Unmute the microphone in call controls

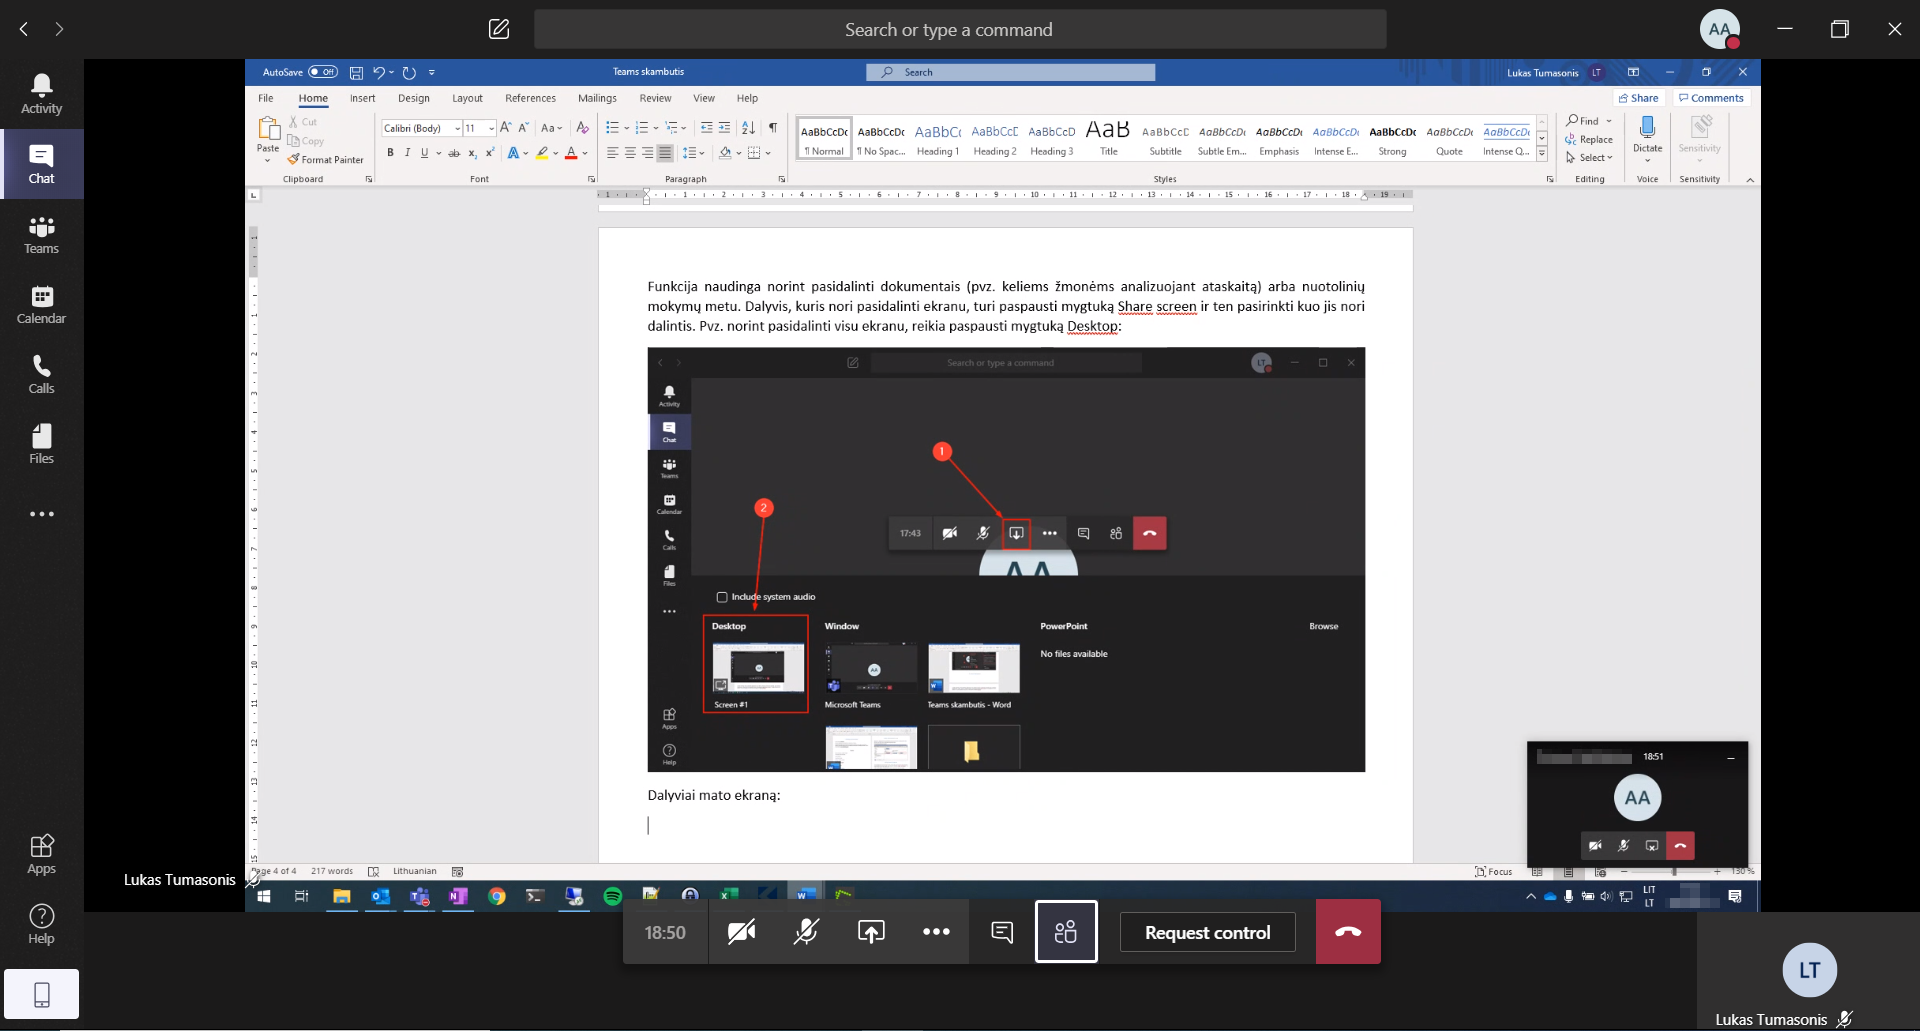806,932
